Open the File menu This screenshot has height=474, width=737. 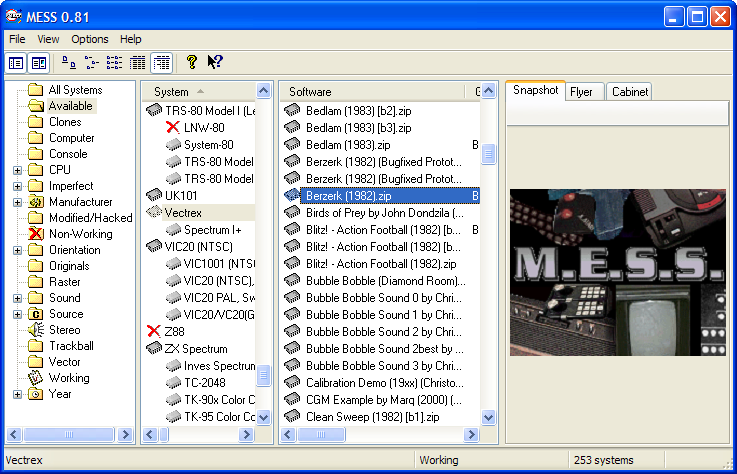pos(17,39)
